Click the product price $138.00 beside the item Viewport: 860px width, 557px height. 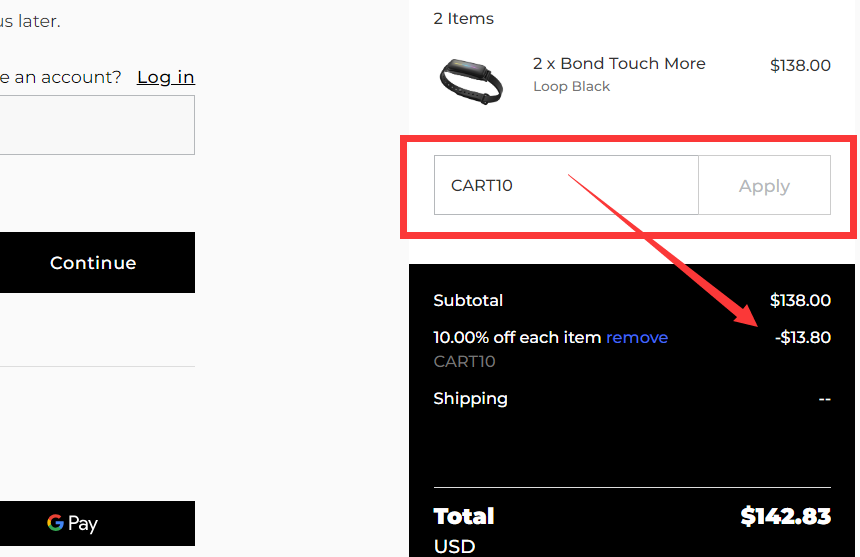pos(800,65)
